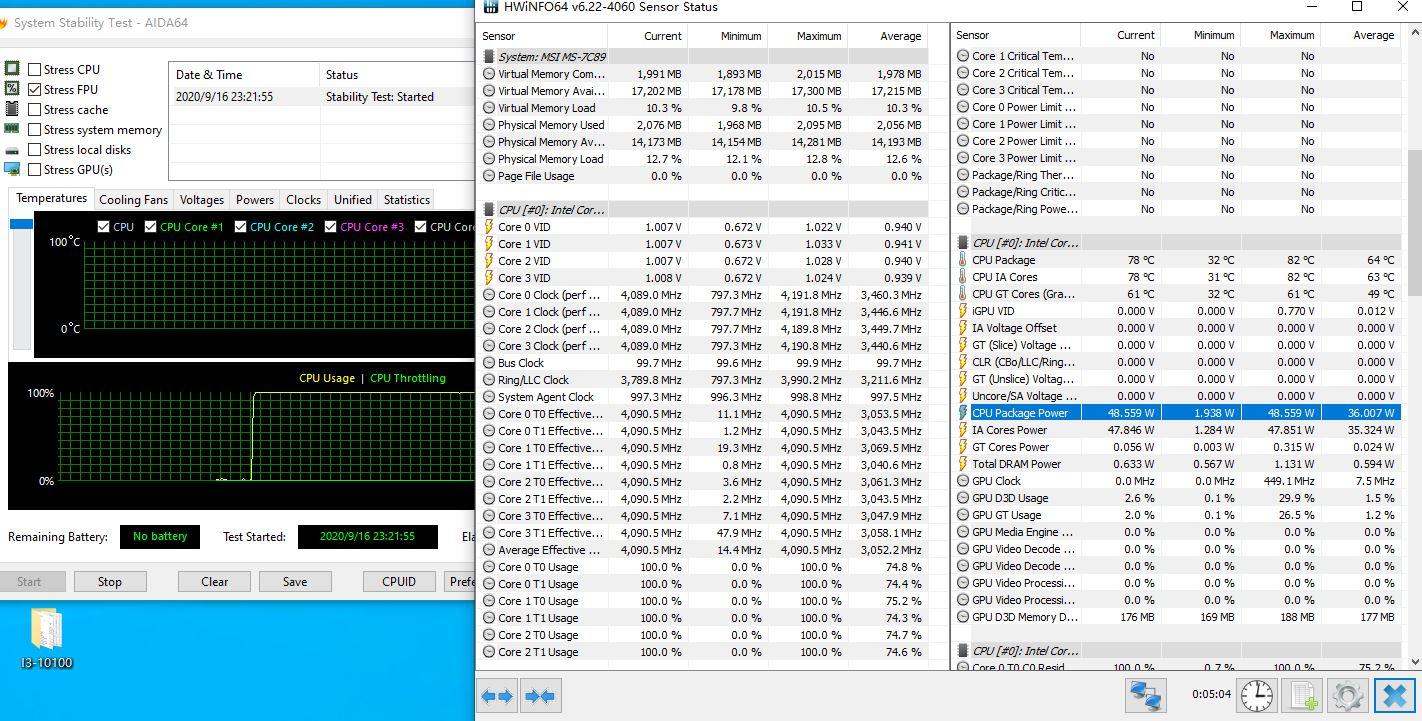Click the Status column header in AIDA64
1422x721 pixels.
tap(397, 75)
